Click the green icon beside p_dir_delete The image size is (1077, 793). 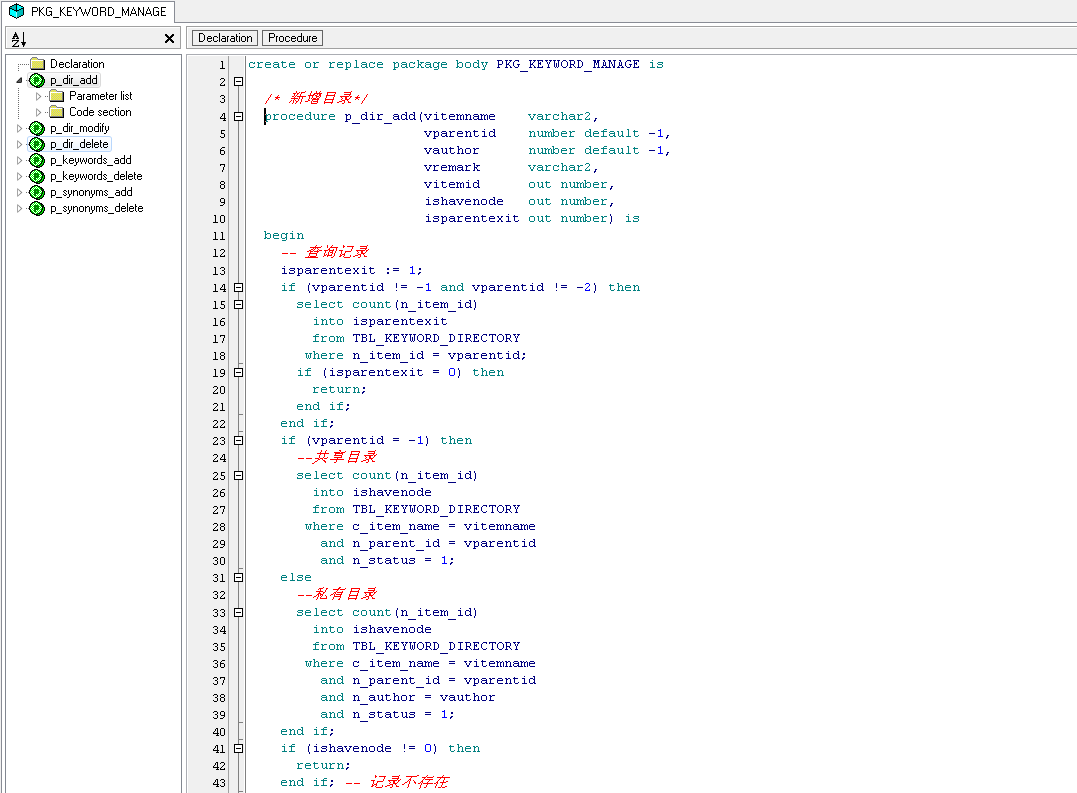click(x=37, y=144)
